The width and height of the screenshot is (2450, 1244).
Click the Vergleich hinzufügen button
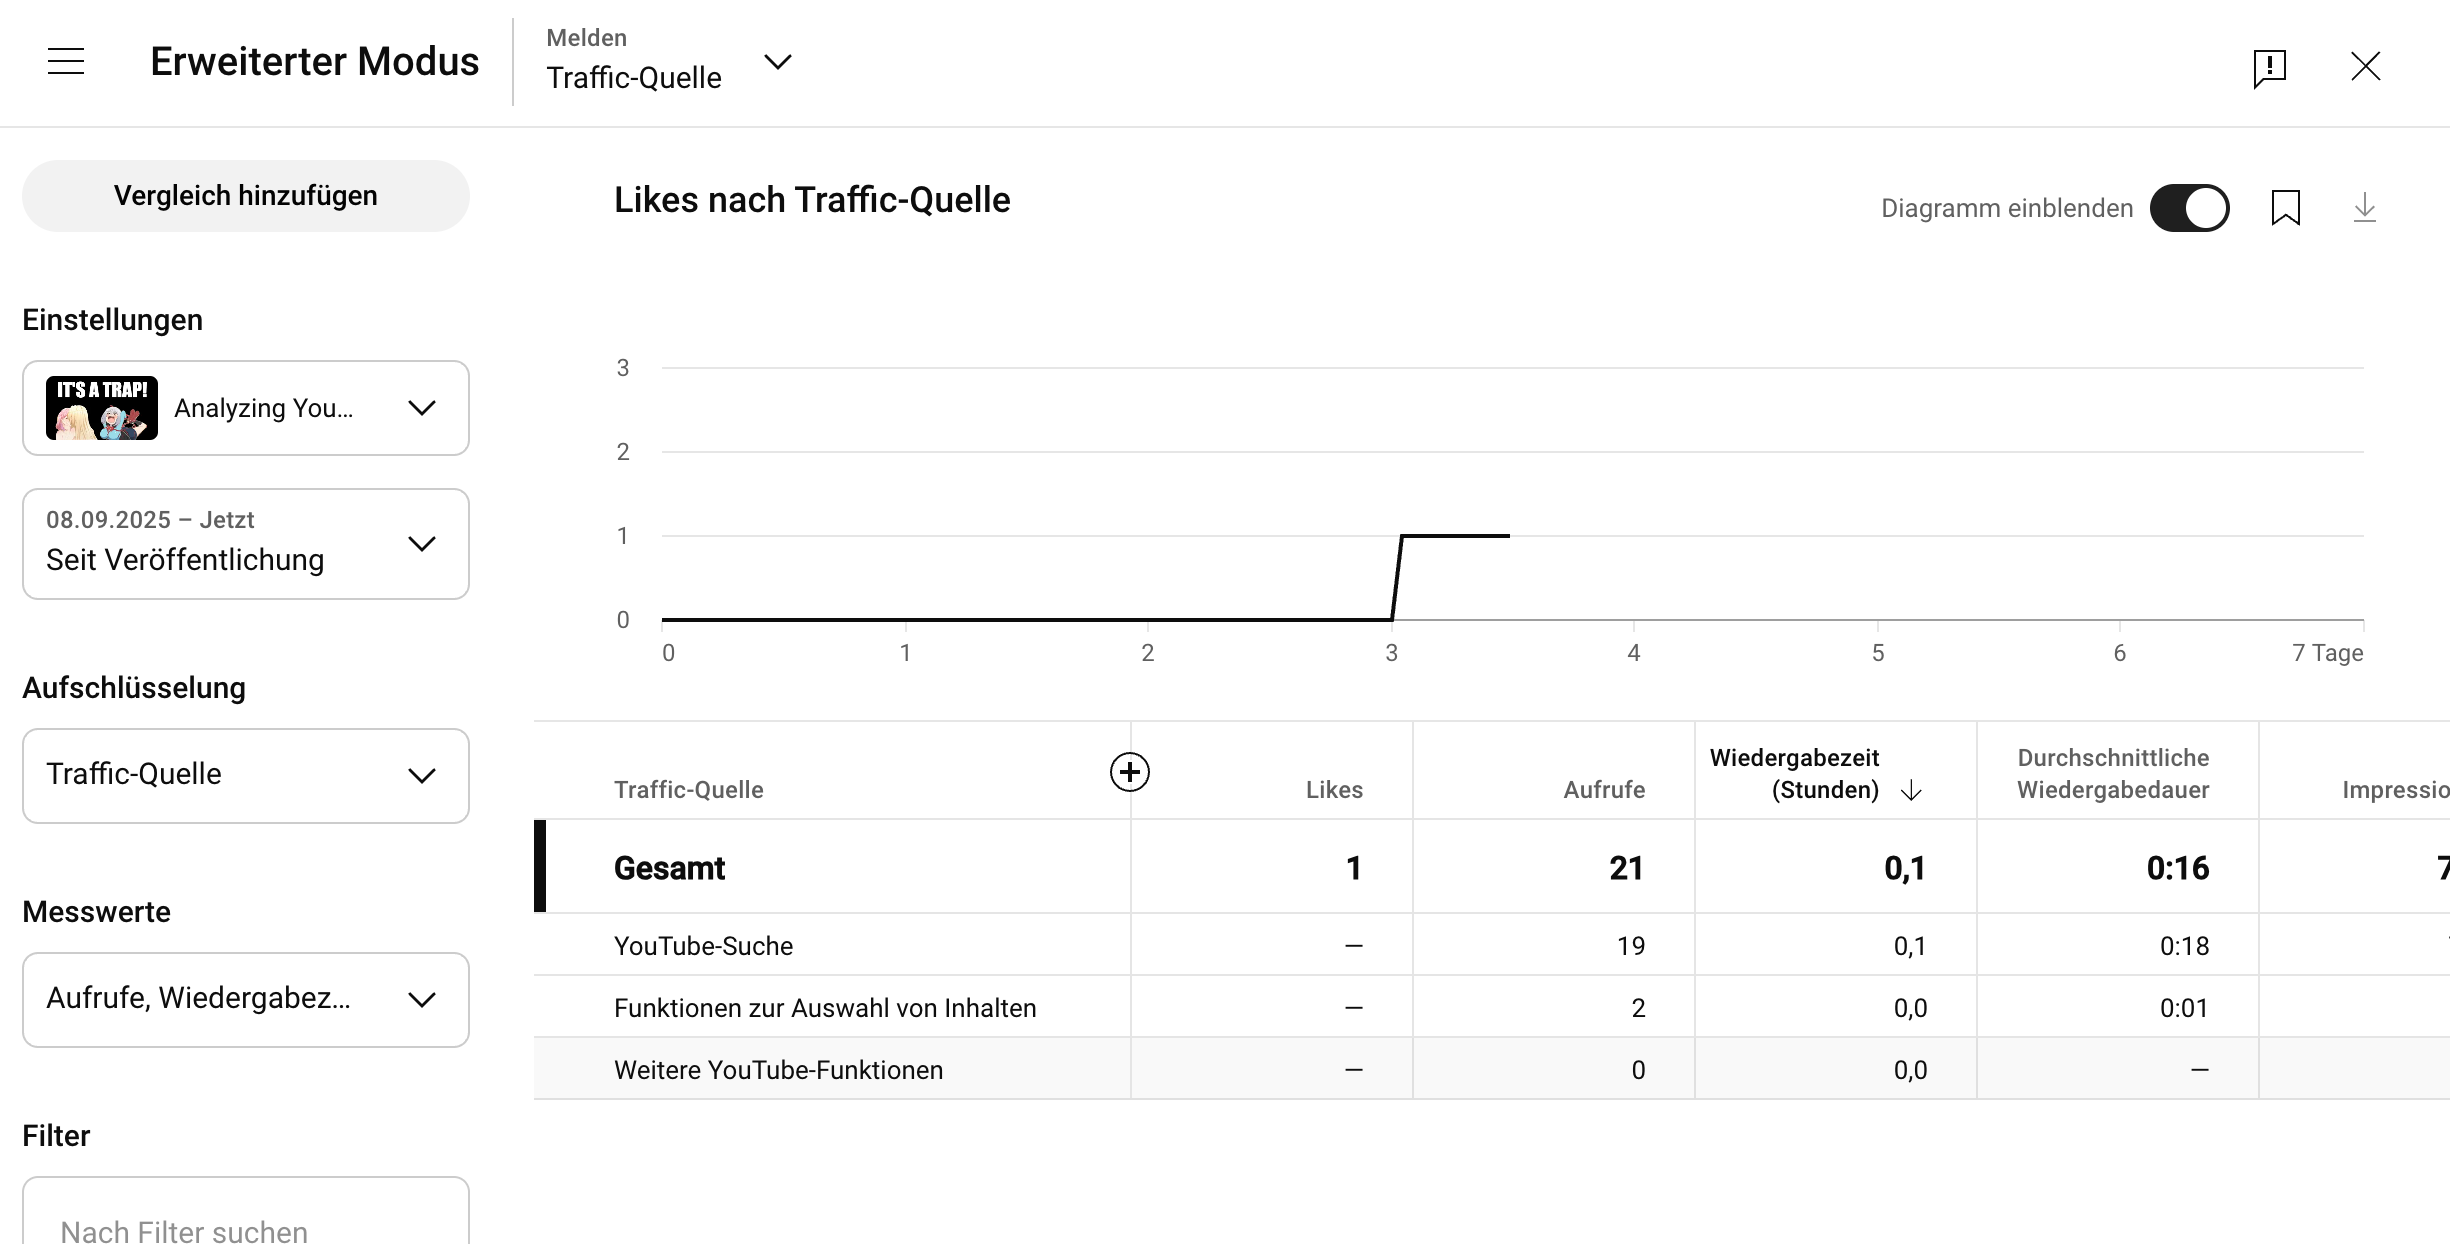tap(246, 196)
